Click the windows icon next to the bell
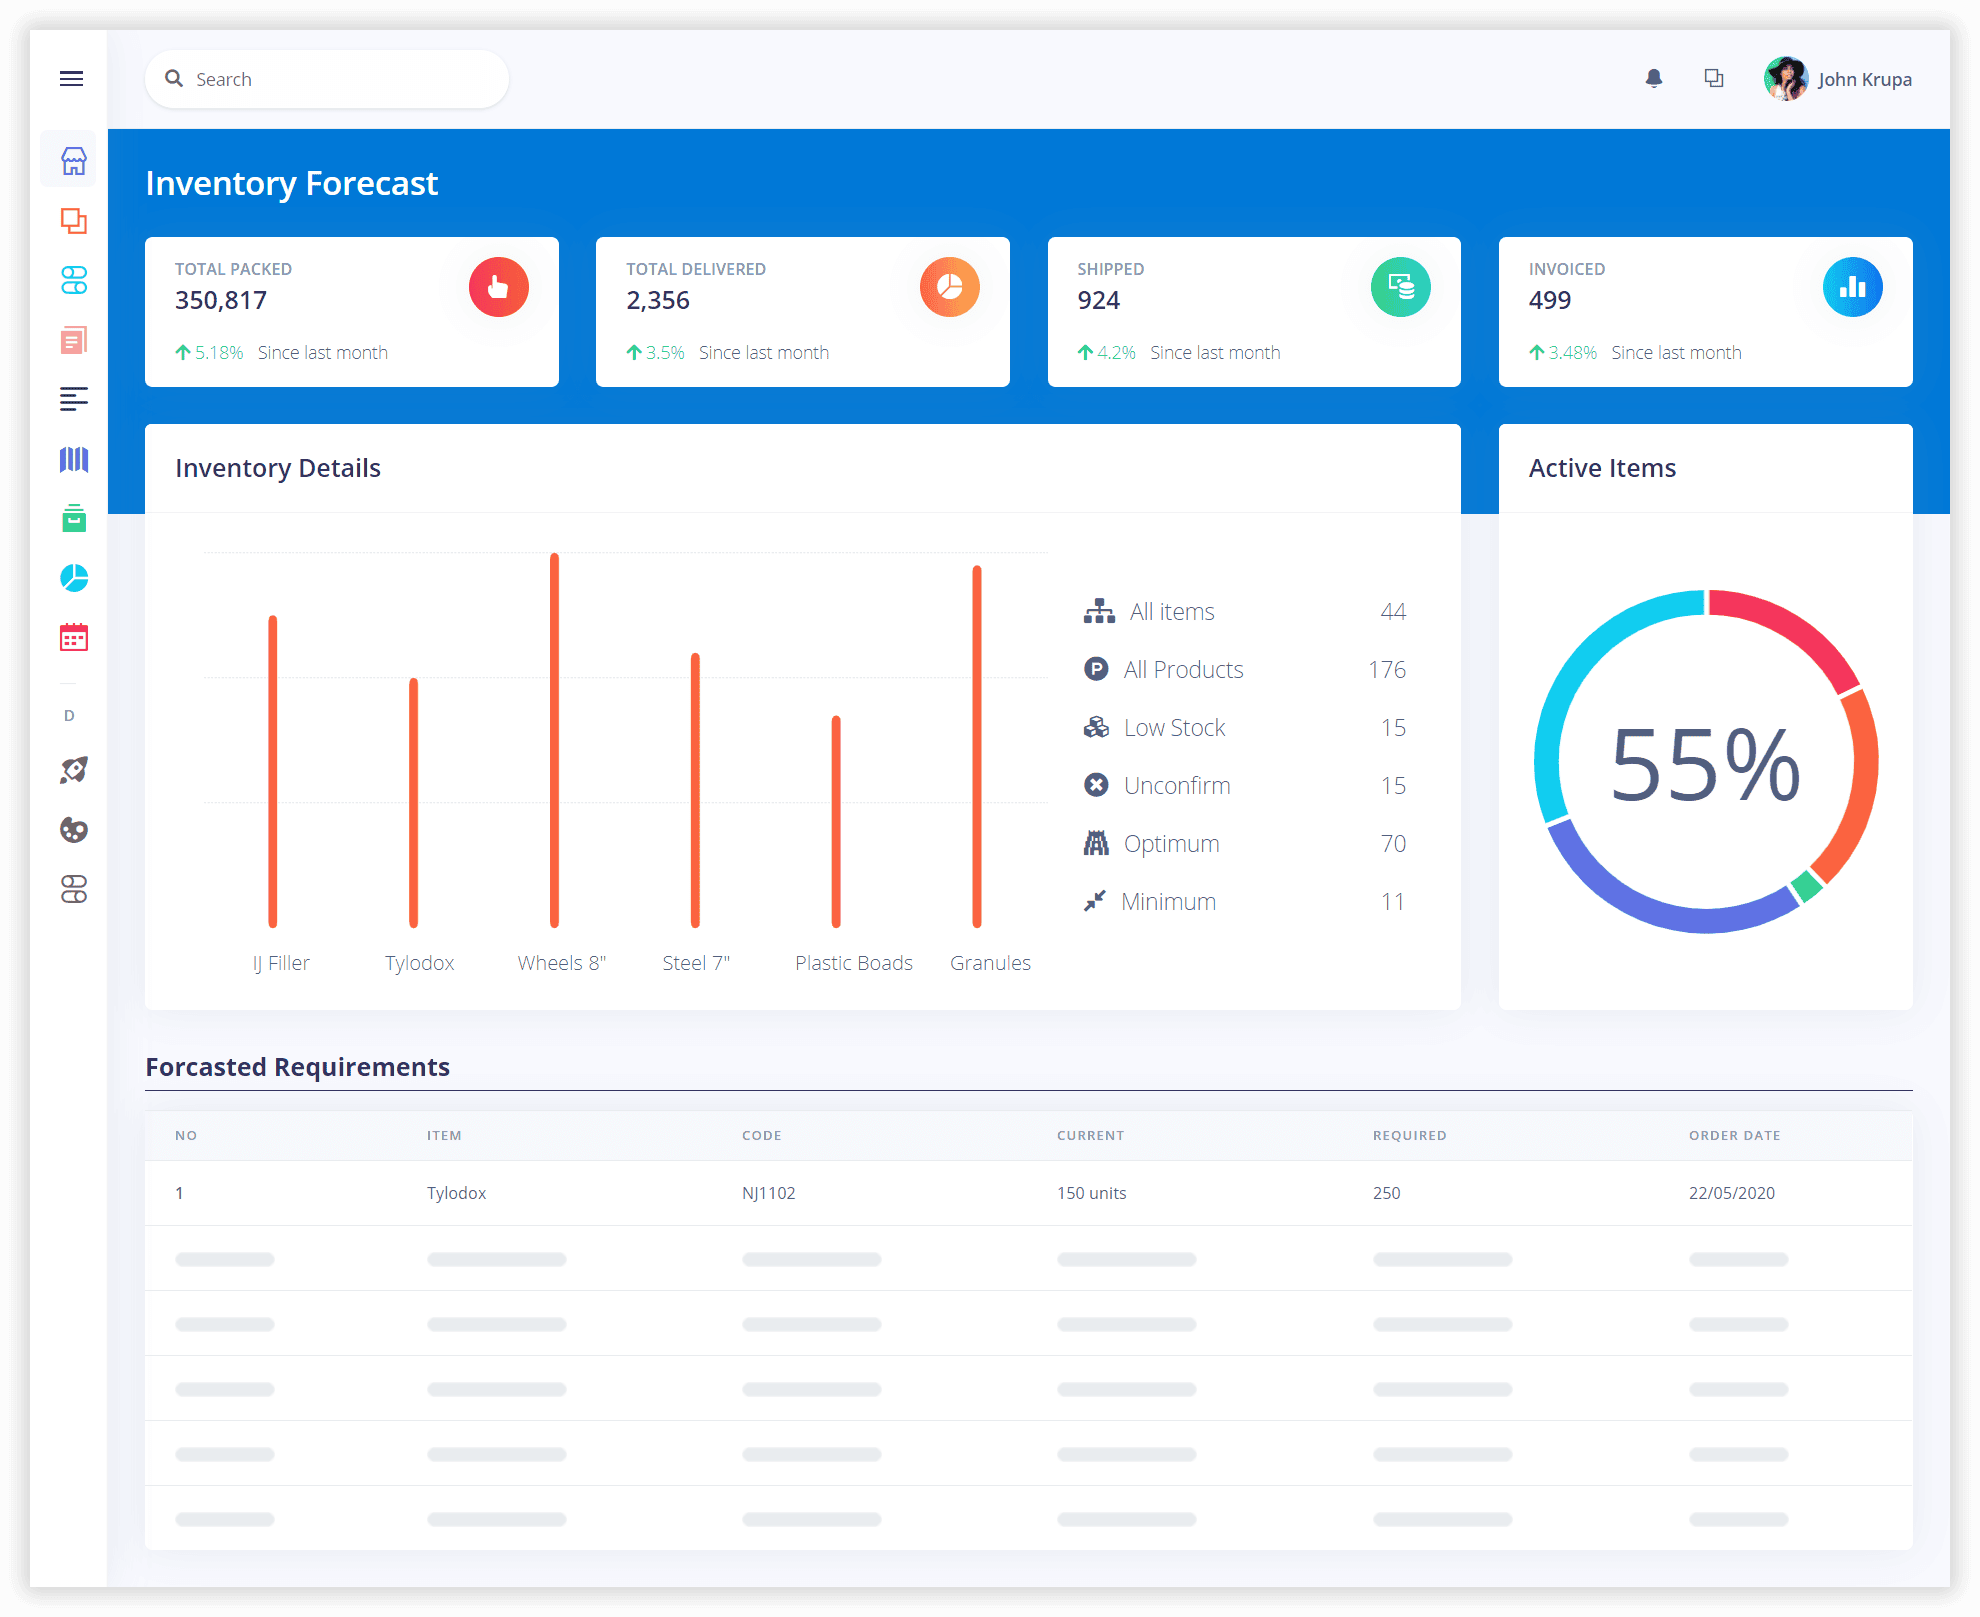This screenshot has width=1980, height=1617. pyautogui.click(x=1714, y=78)
